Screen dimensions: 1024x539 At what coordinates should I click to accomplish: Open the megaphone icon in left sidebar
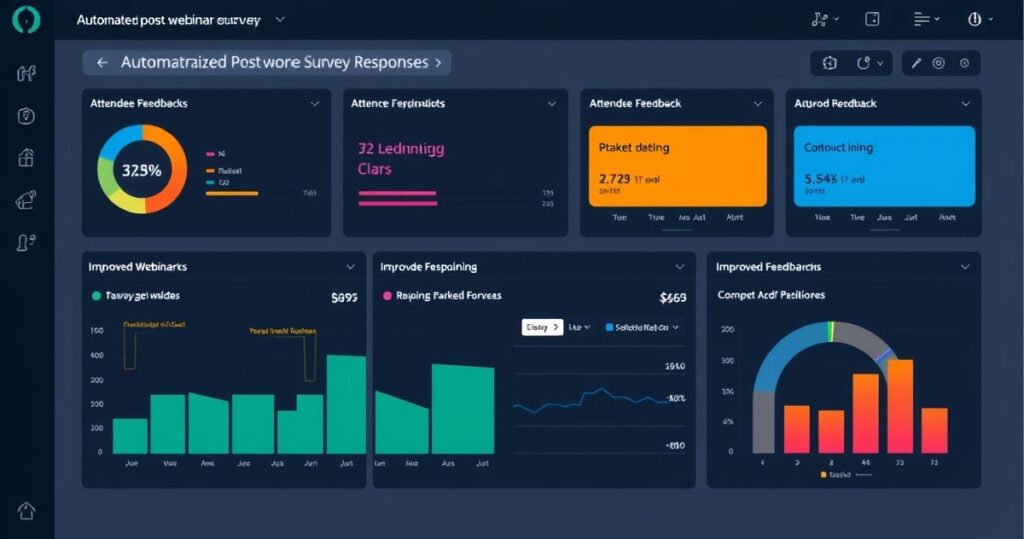click(x=26, y=200)
